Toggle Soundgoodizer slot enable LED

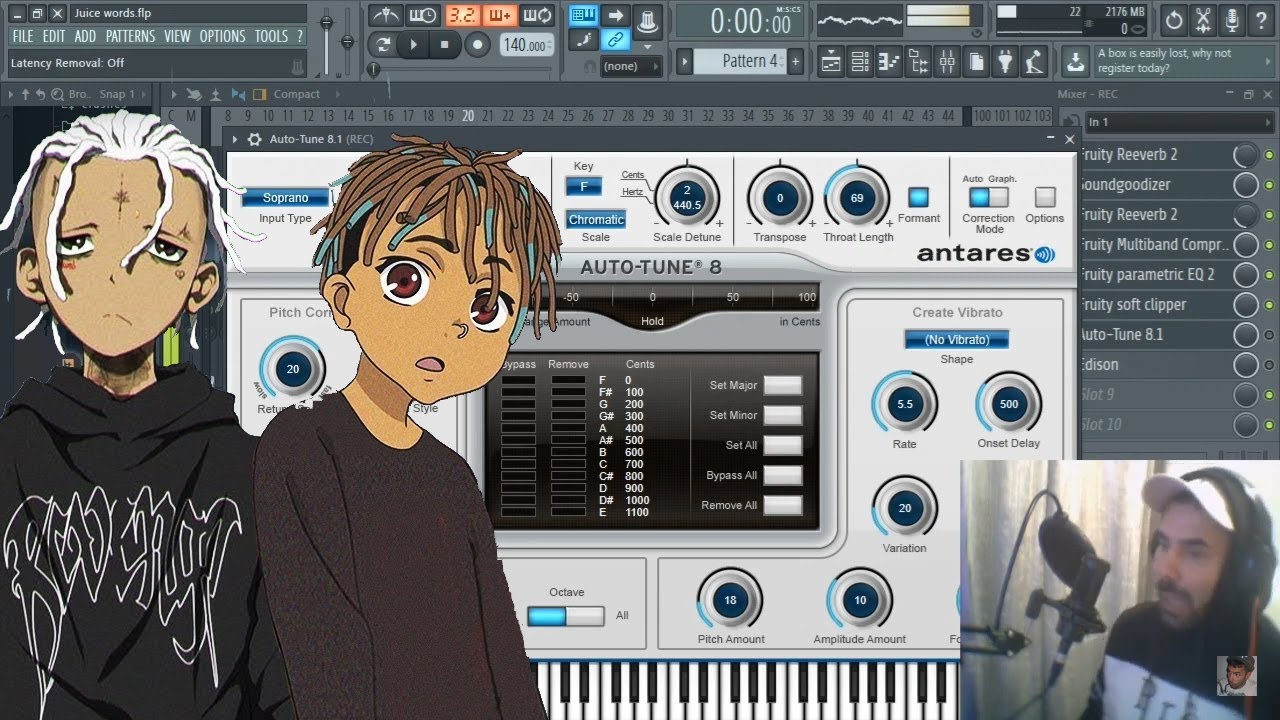tap(1269, 185)
